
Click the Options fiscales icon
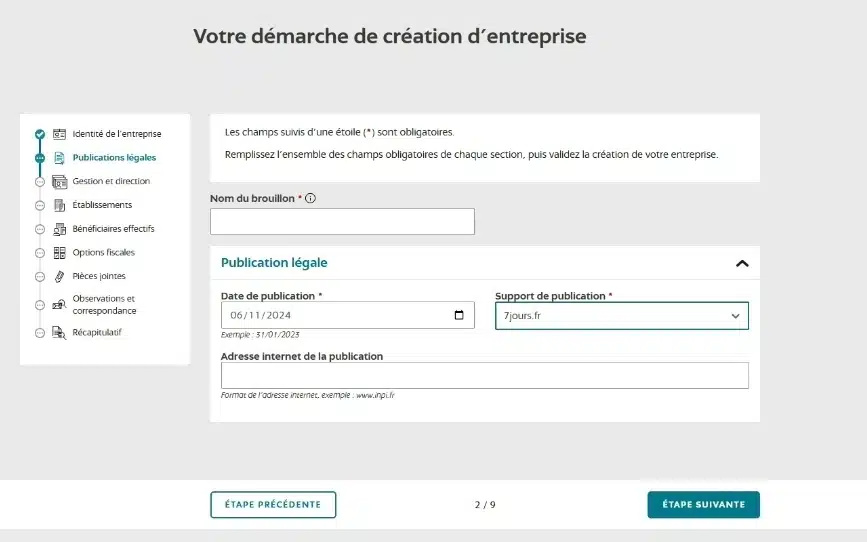59,253
